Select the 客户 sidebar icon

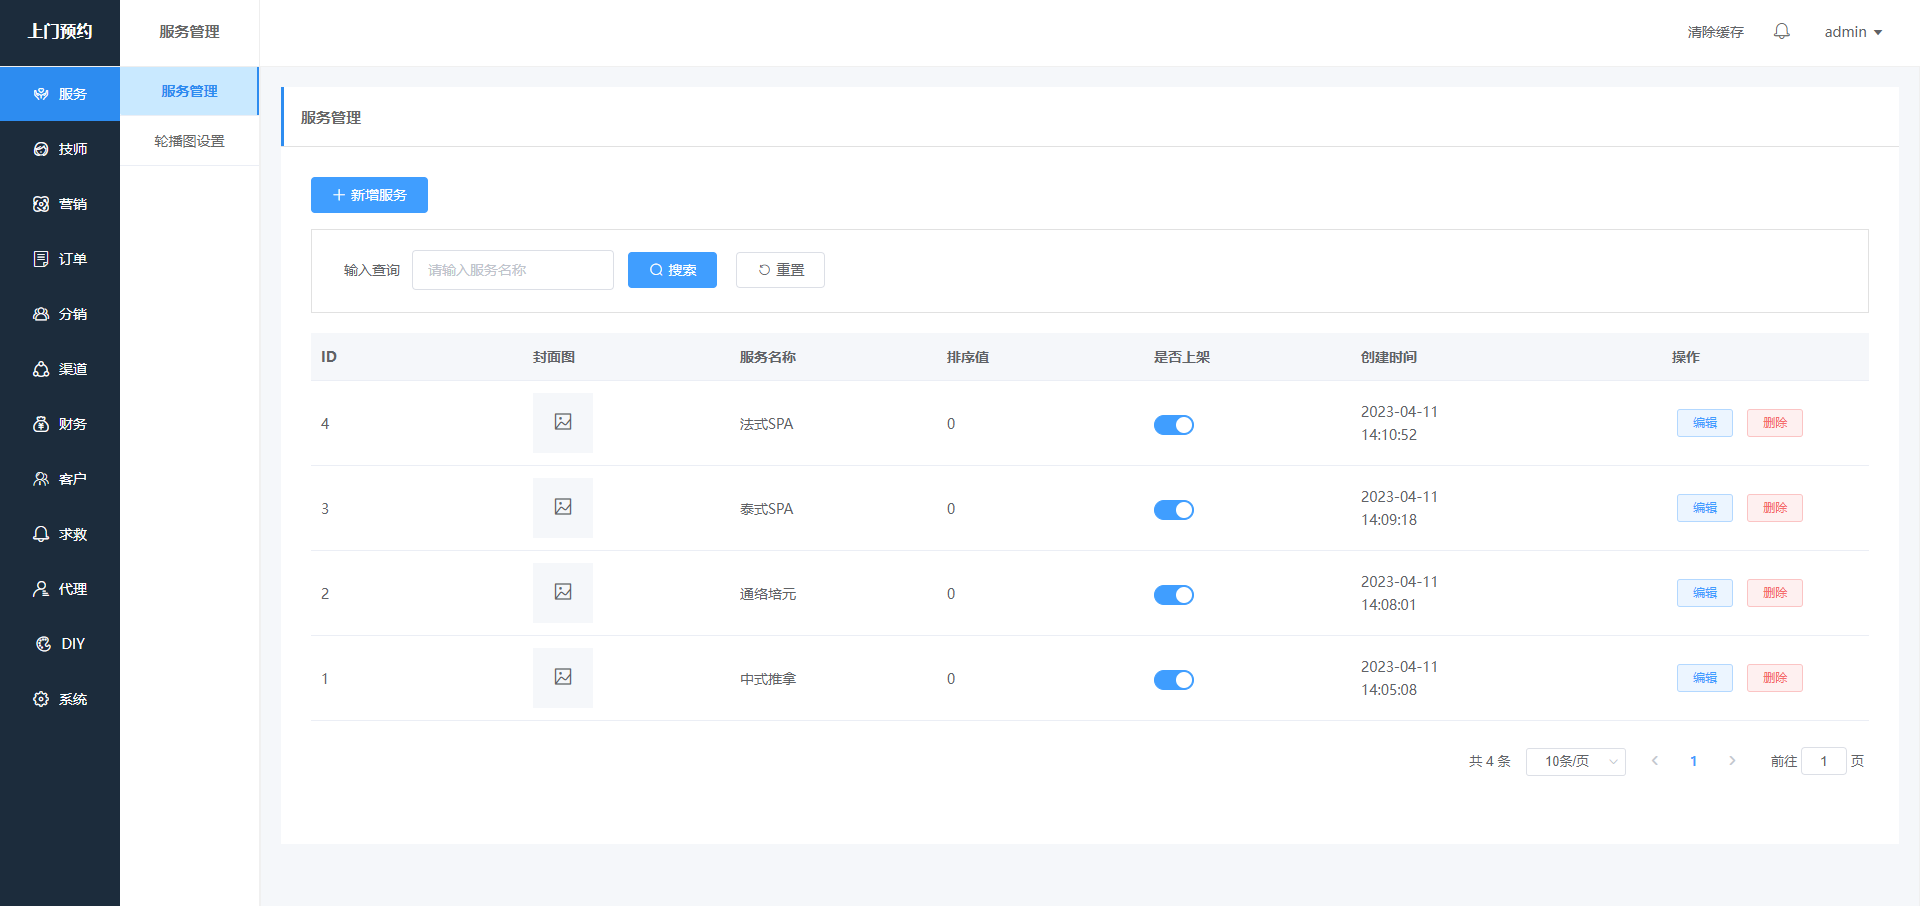coord(41,479)
